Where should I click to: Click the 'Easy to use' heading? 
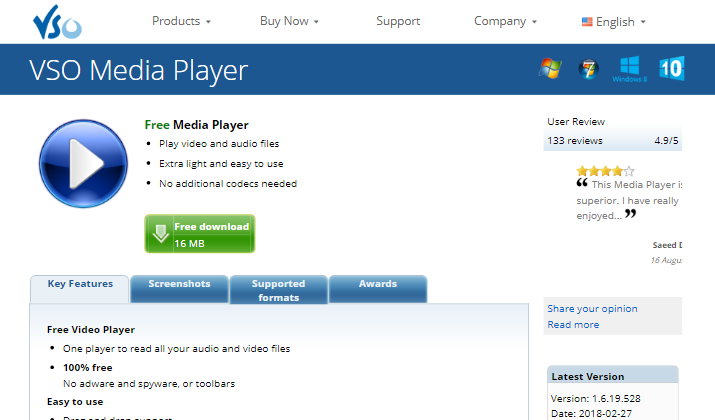click(x=75, y=402)
